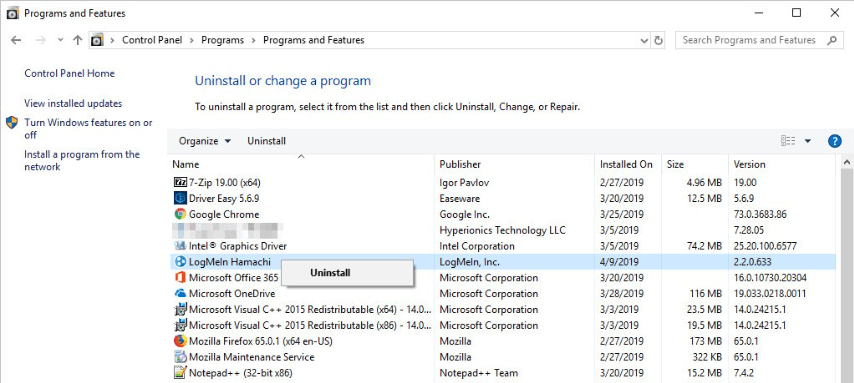Go up one level with up arrow

(77, 40)
